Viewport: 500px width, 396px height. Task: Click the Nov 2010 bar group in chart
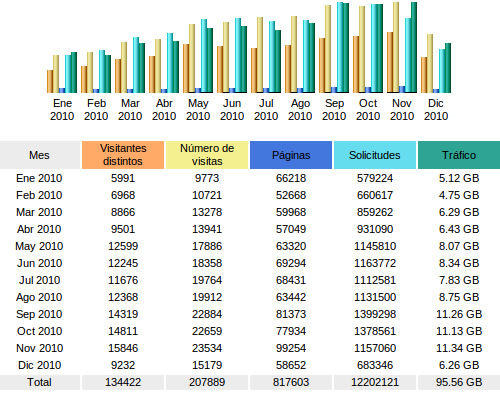[x=402, y=47]
